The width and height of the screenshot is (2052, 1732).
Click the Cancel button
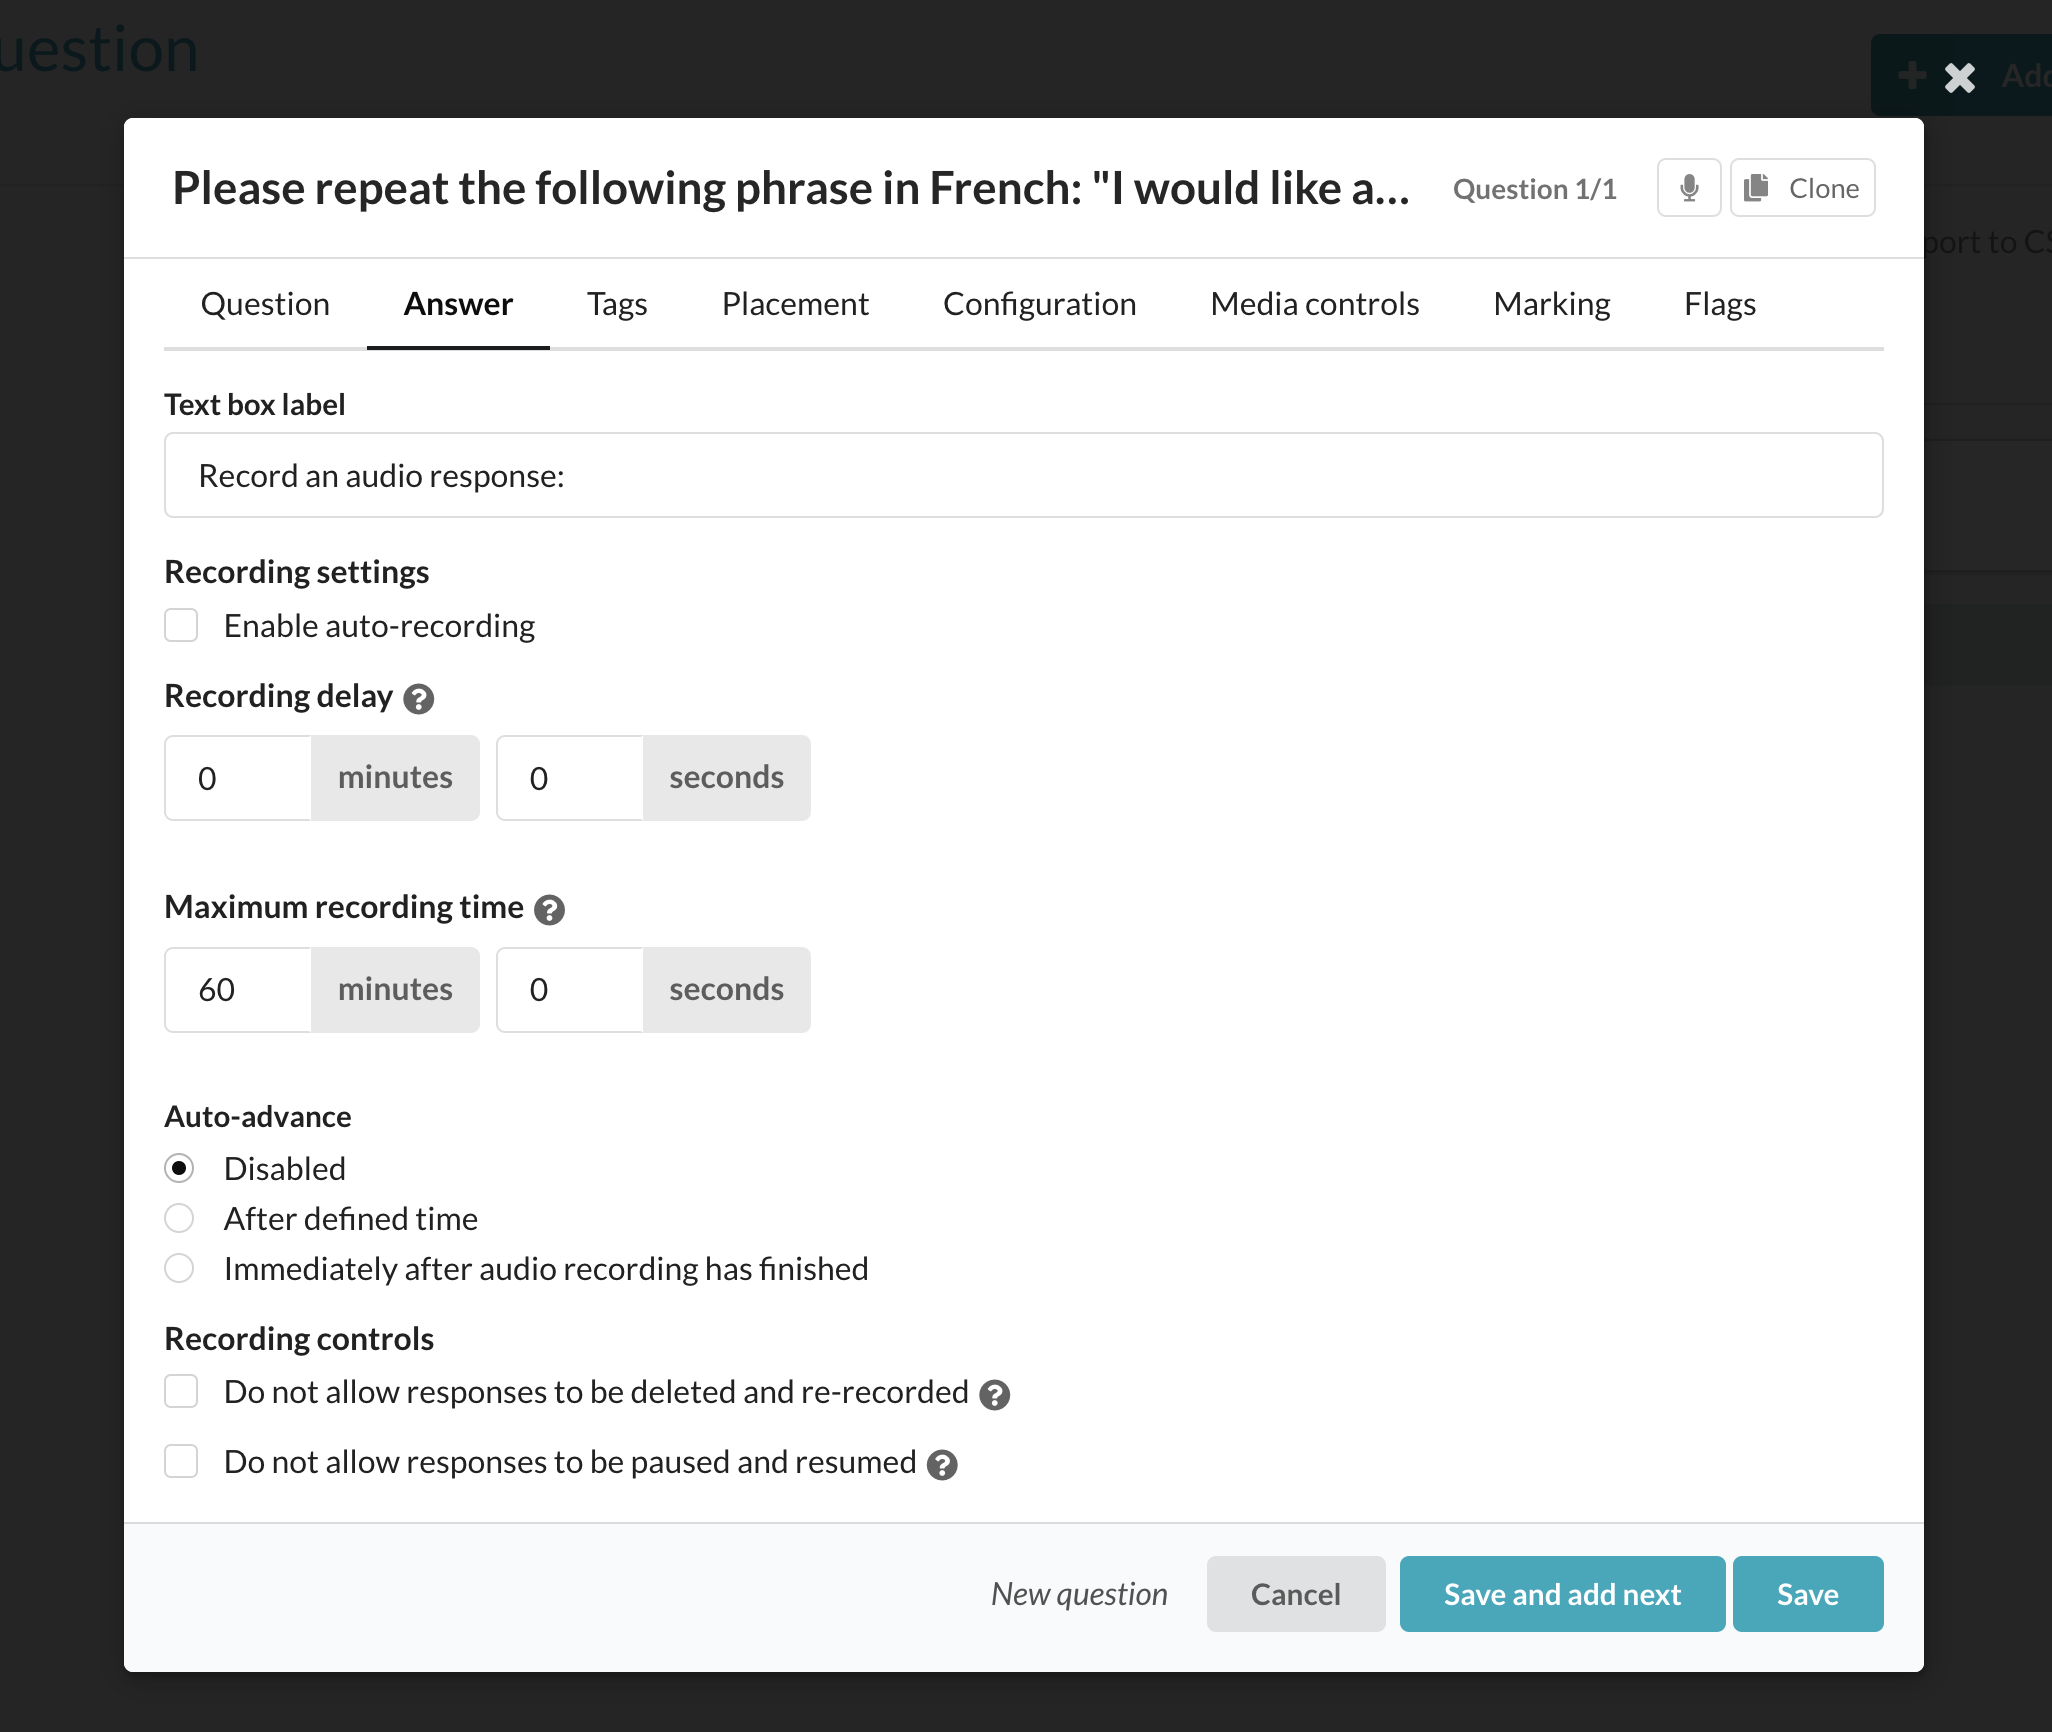tap(1295, 1594)
